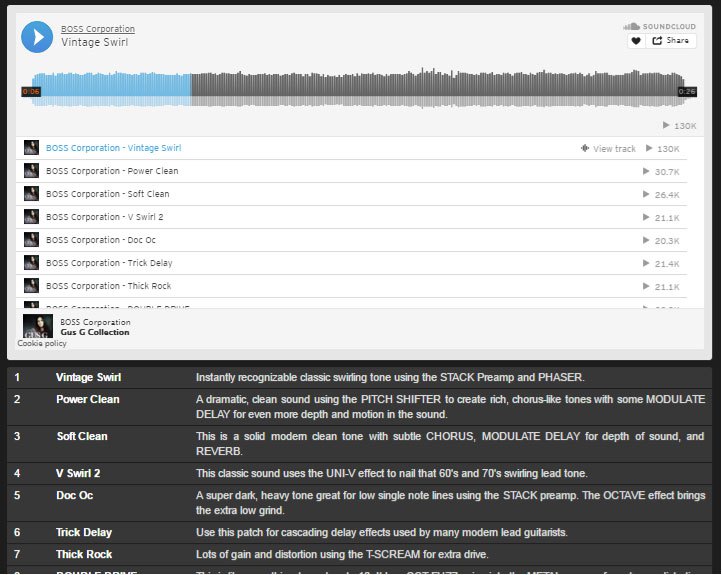Click row number 1 in patch table

pos(17,378)
